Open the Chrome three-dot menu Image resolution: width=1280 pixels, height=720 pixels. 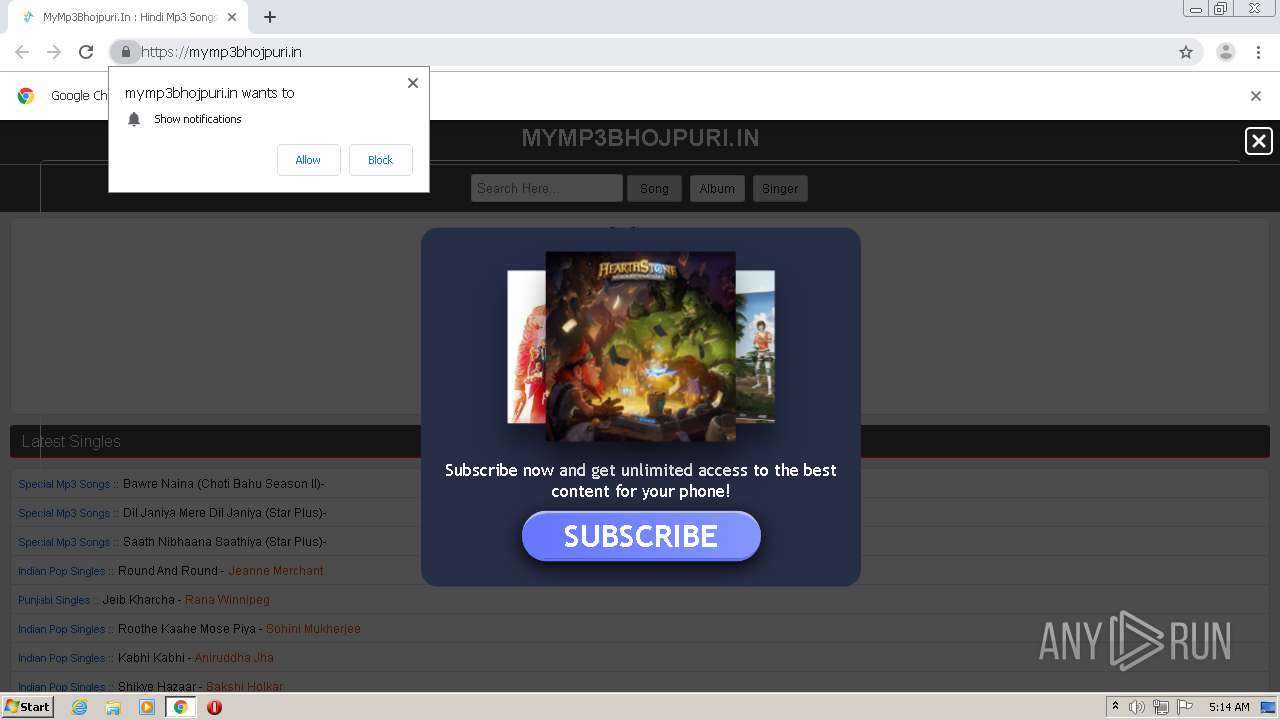click(1258, 52)
